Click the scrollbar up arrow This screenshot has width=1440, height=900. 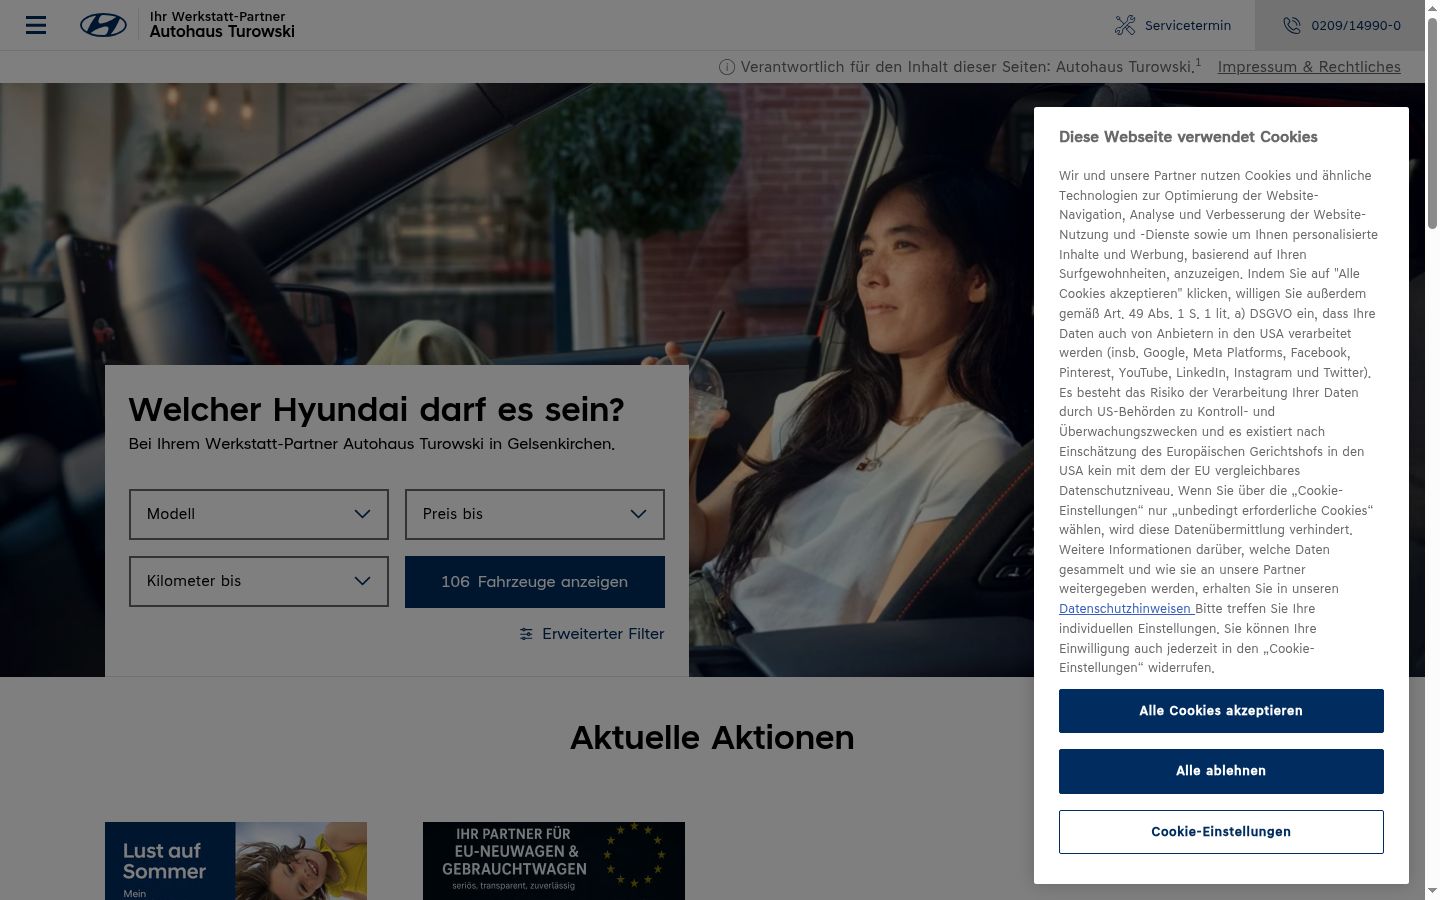click(1432, 8)
